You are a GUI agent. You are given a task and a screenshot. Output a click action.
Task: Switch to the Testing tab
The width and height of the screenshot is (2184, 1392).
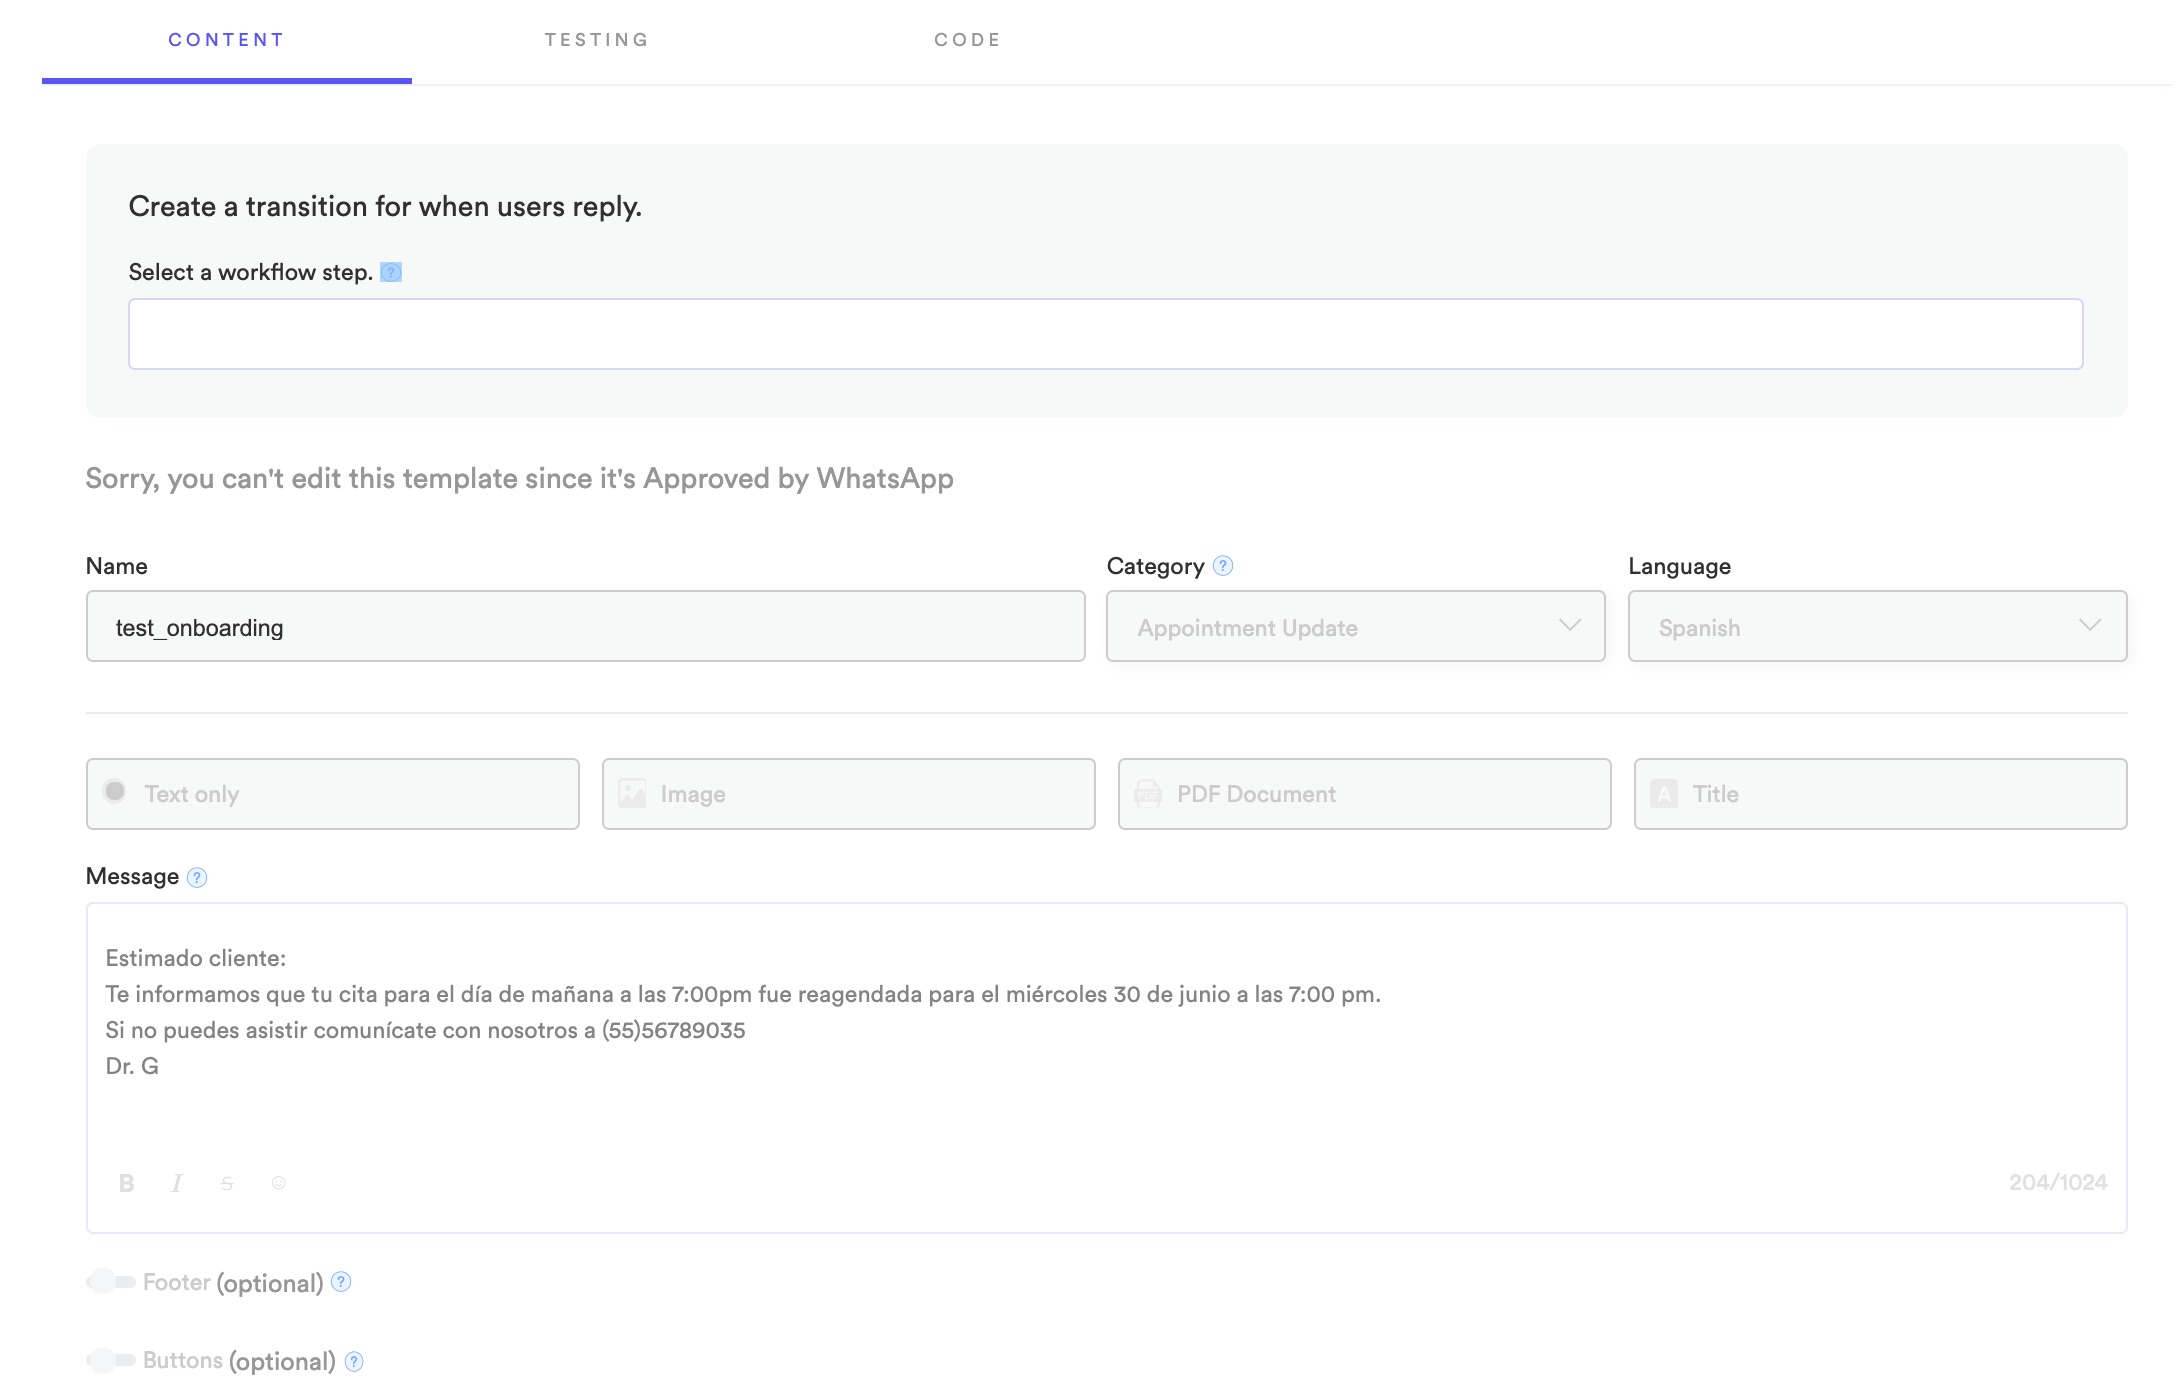(x=597, y=40)
